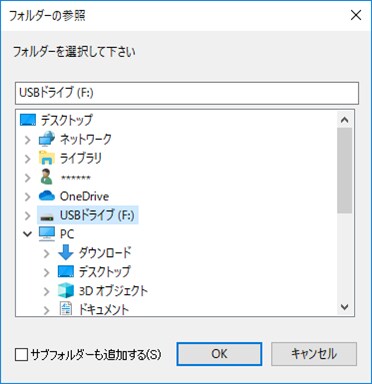Click the キャンセル button
Image resolution: width=372 pixels, height=384 pixels.
click(314, 354)
